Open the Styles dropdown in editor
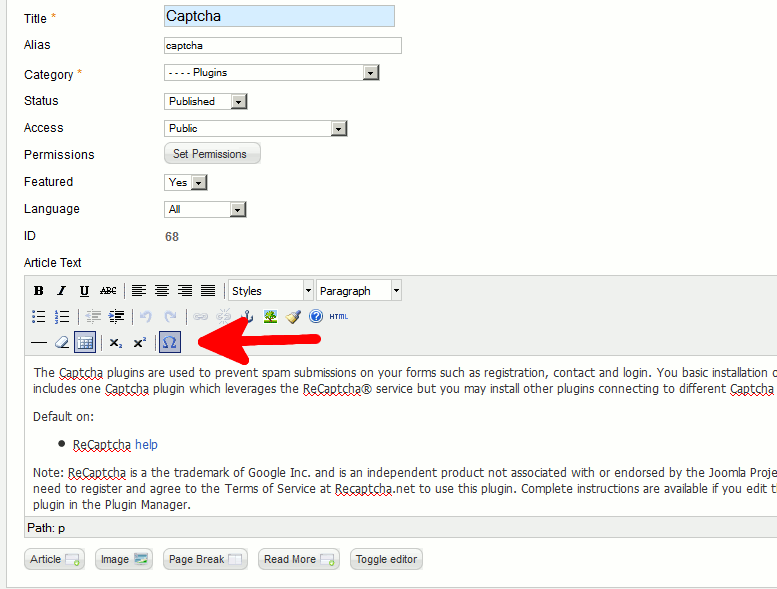Viewport: 777px width, 589px height. (271, 291)
